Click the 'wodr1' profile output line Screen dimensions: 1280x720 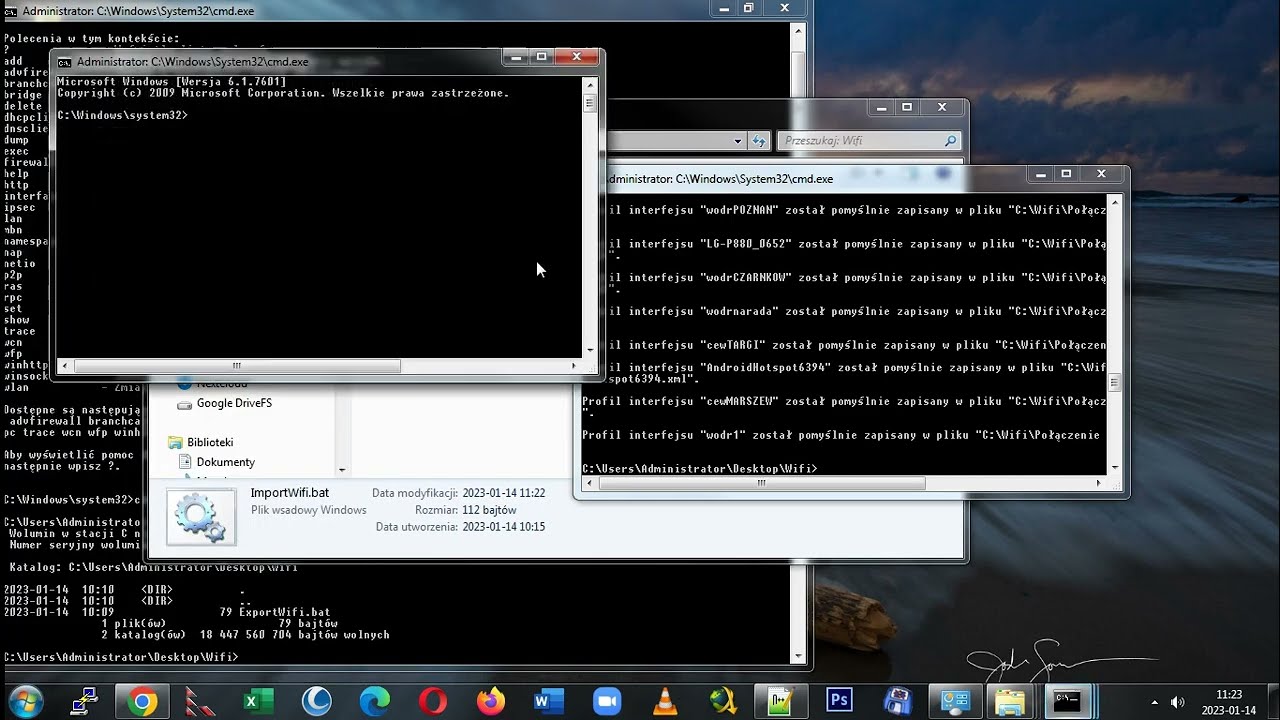pos(841,435)
